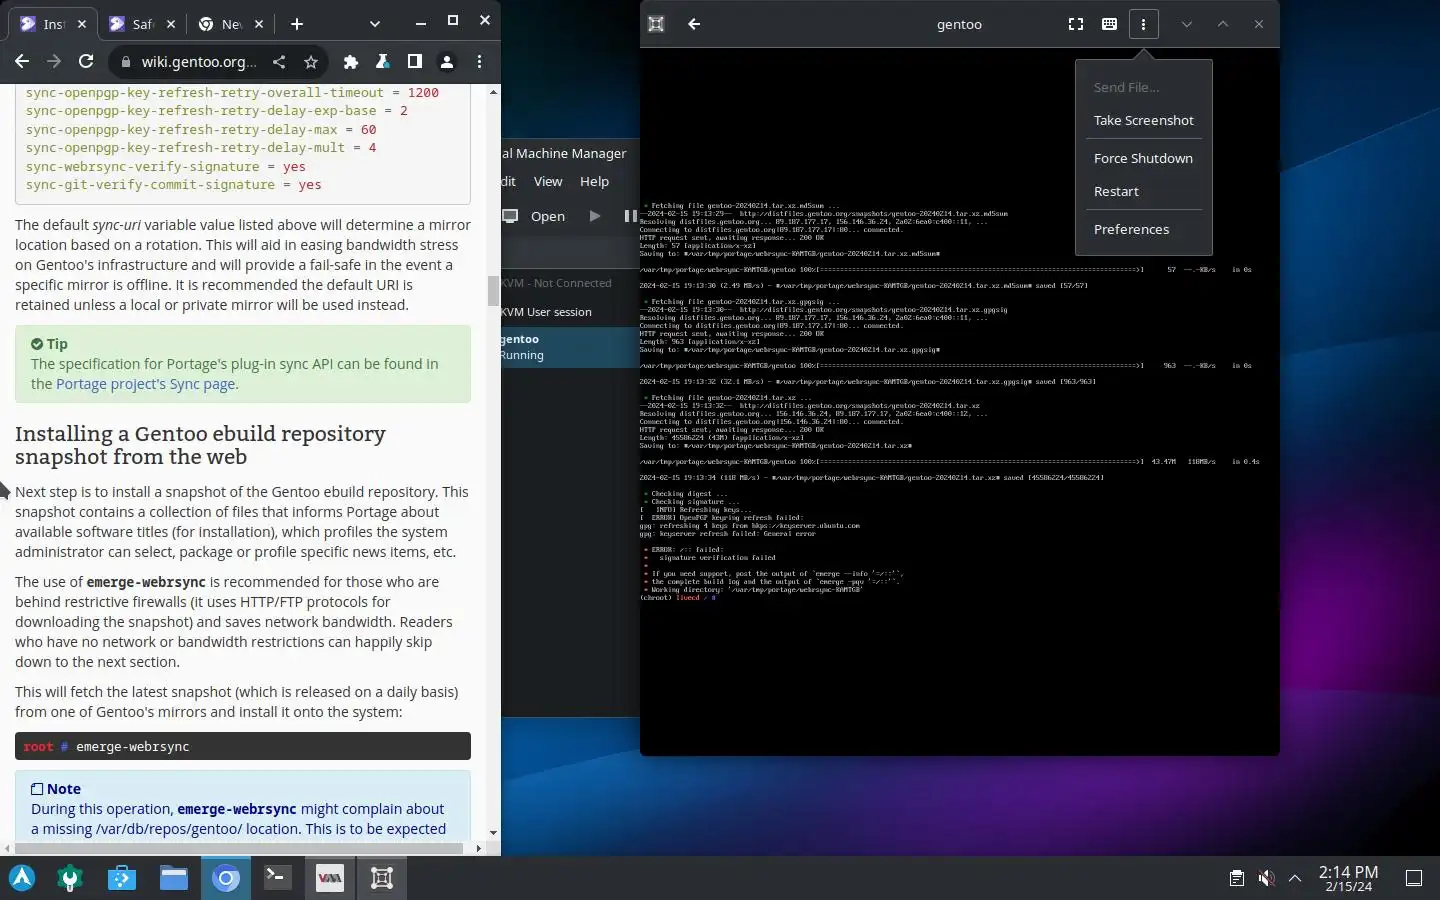This screenshot has height=900, width=1440.
Task: Open file manager from taskbar
Action: pos(174,878)
